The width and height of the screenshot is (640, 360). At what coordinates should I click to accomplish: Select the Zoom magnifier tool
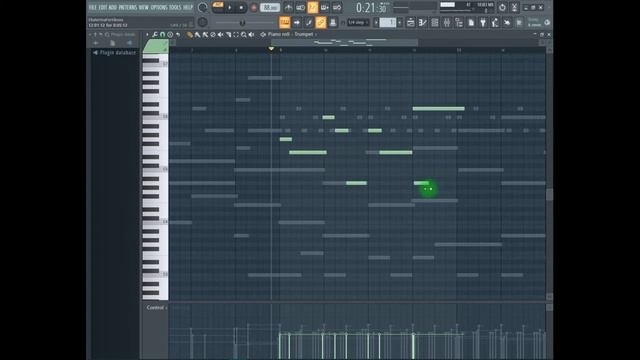[244, 35]
